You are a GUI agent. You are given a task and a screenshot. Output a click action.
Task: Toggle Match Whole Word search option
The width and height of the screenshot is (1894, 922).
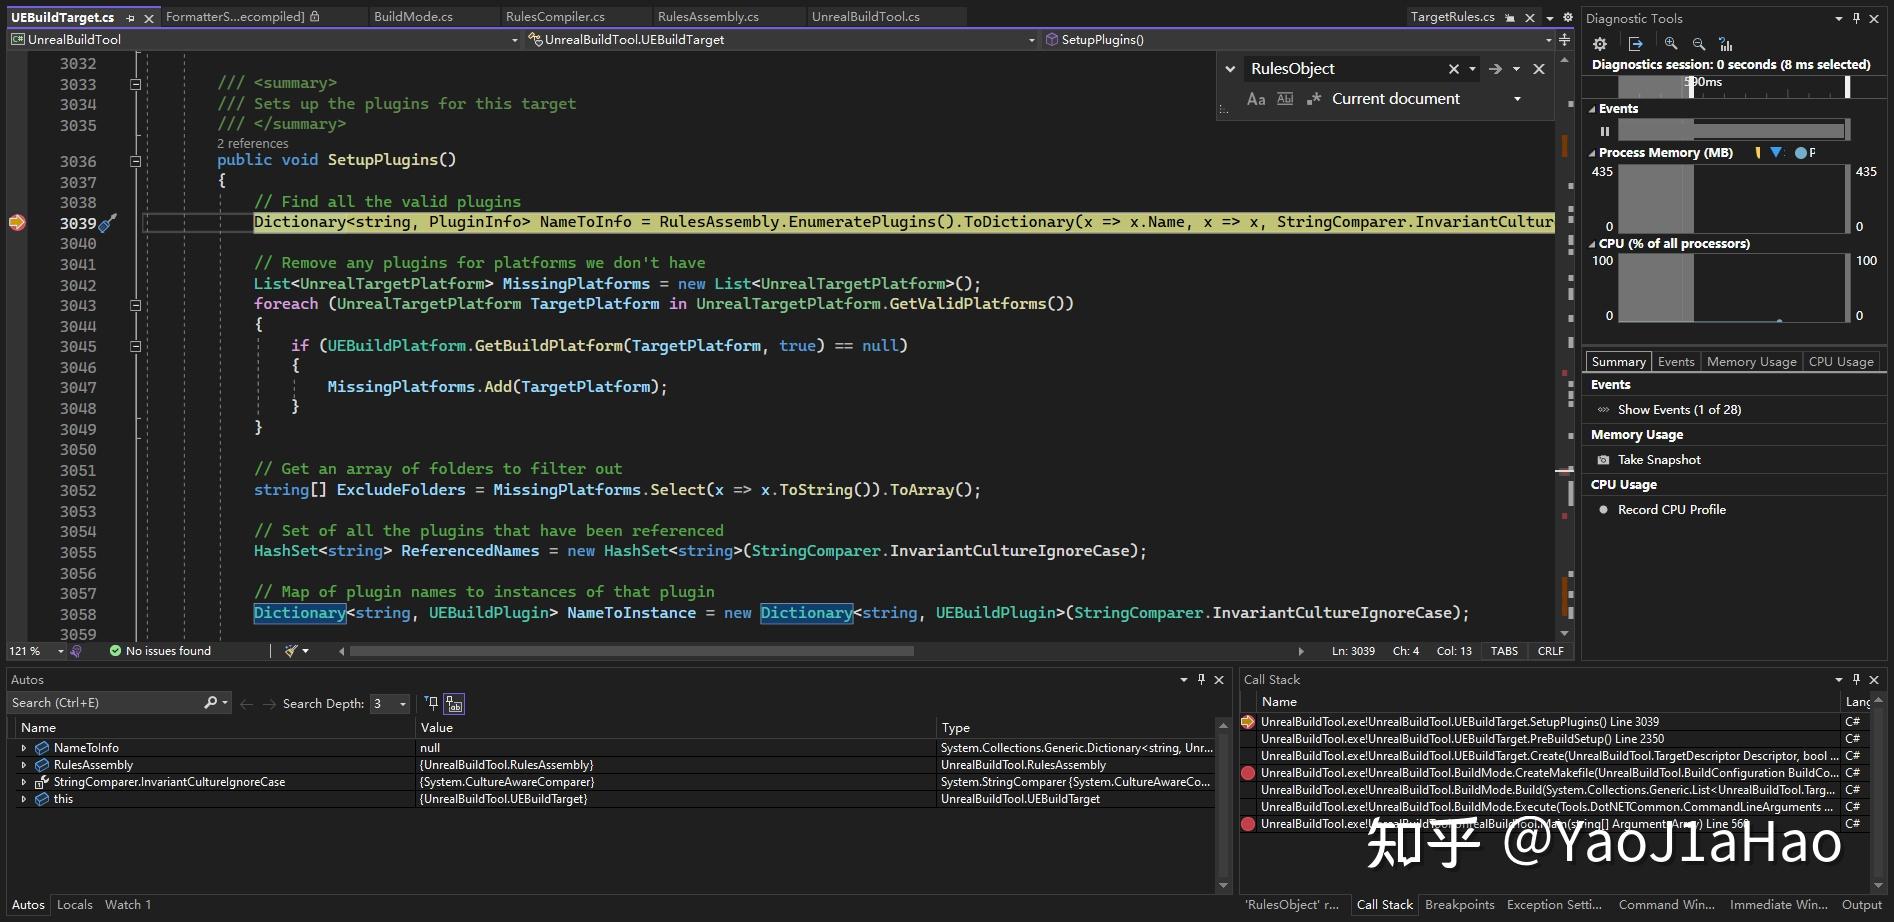1285,98
